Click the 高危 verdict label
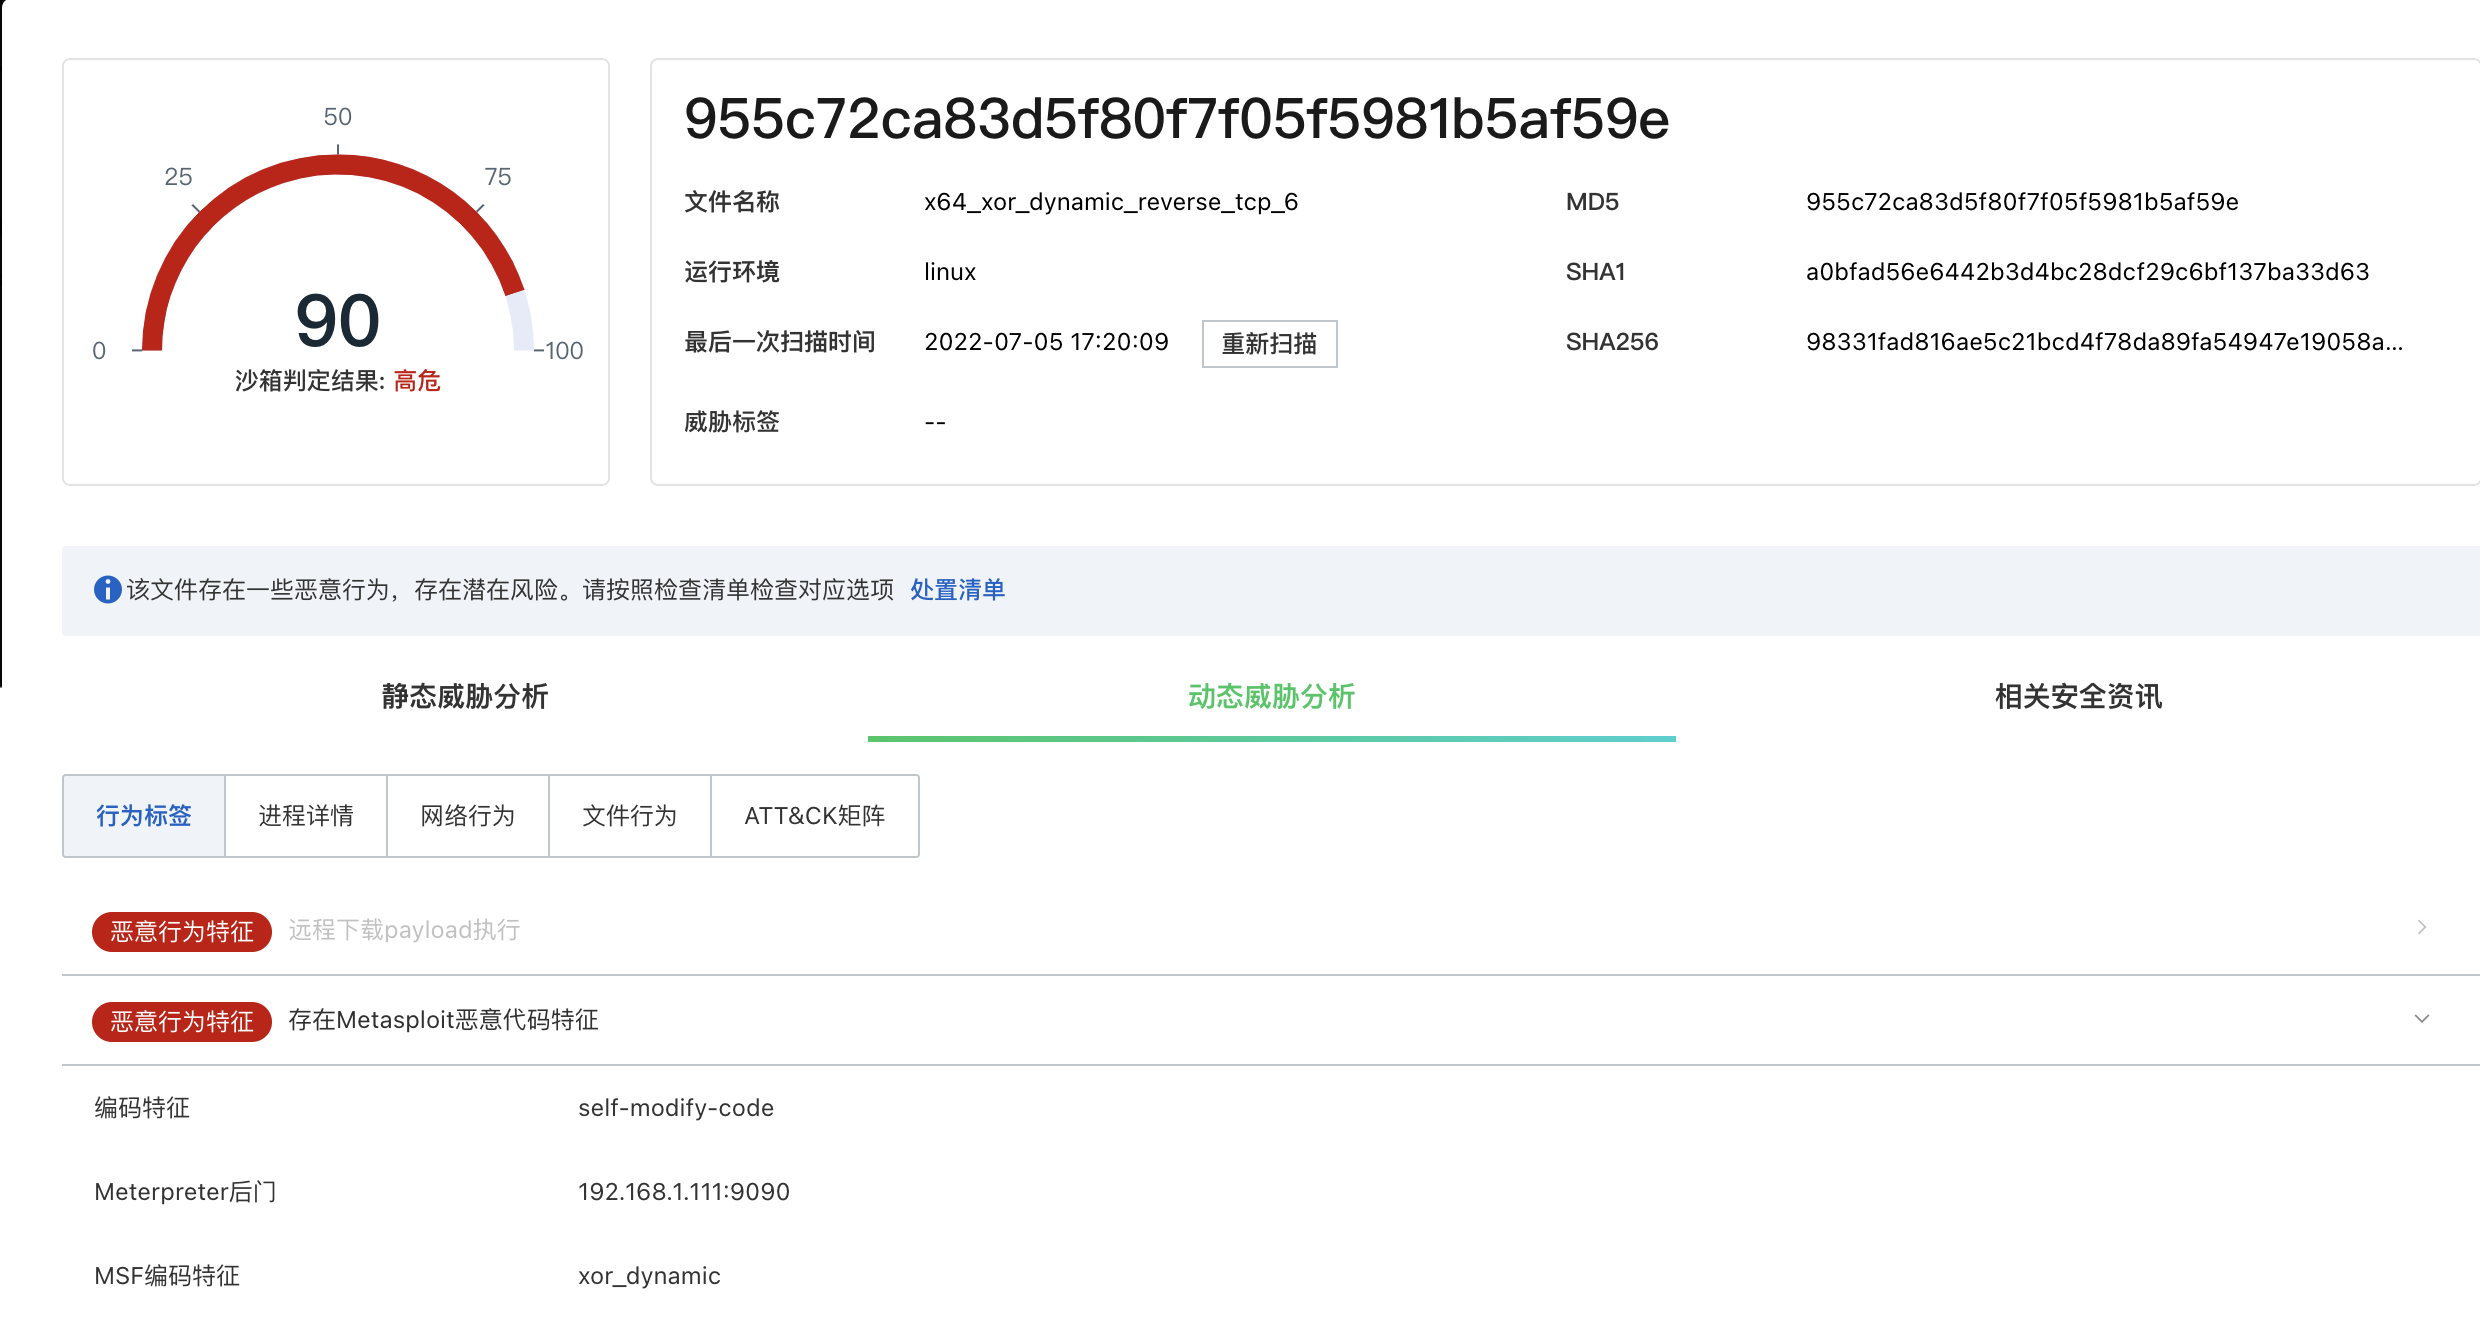2480x1320 pixels. click(417, 381)
